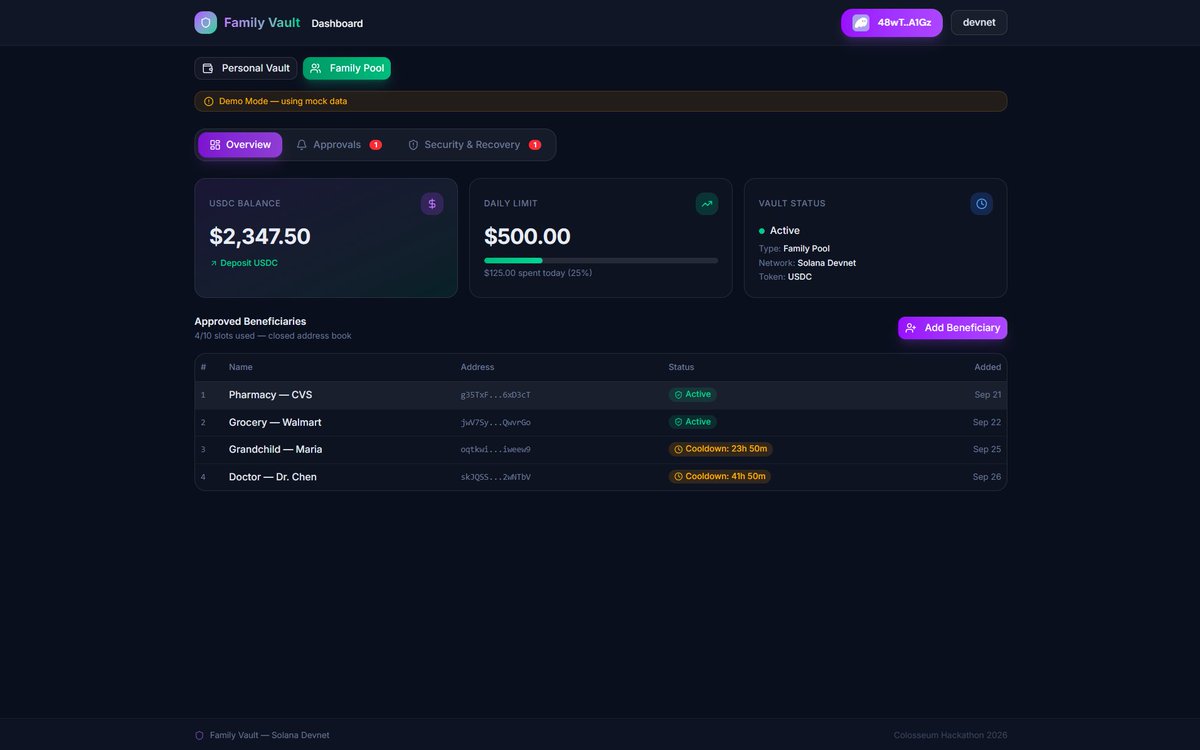Click the Token: USDC line
The width and height of the screenshot is (1200, 750).
(785, 277)
